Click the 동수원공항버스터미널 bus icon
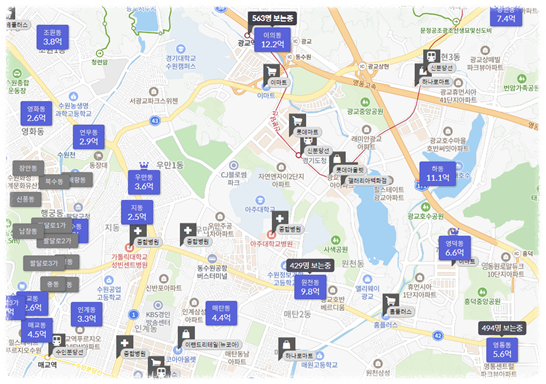 tap(212, 259)
